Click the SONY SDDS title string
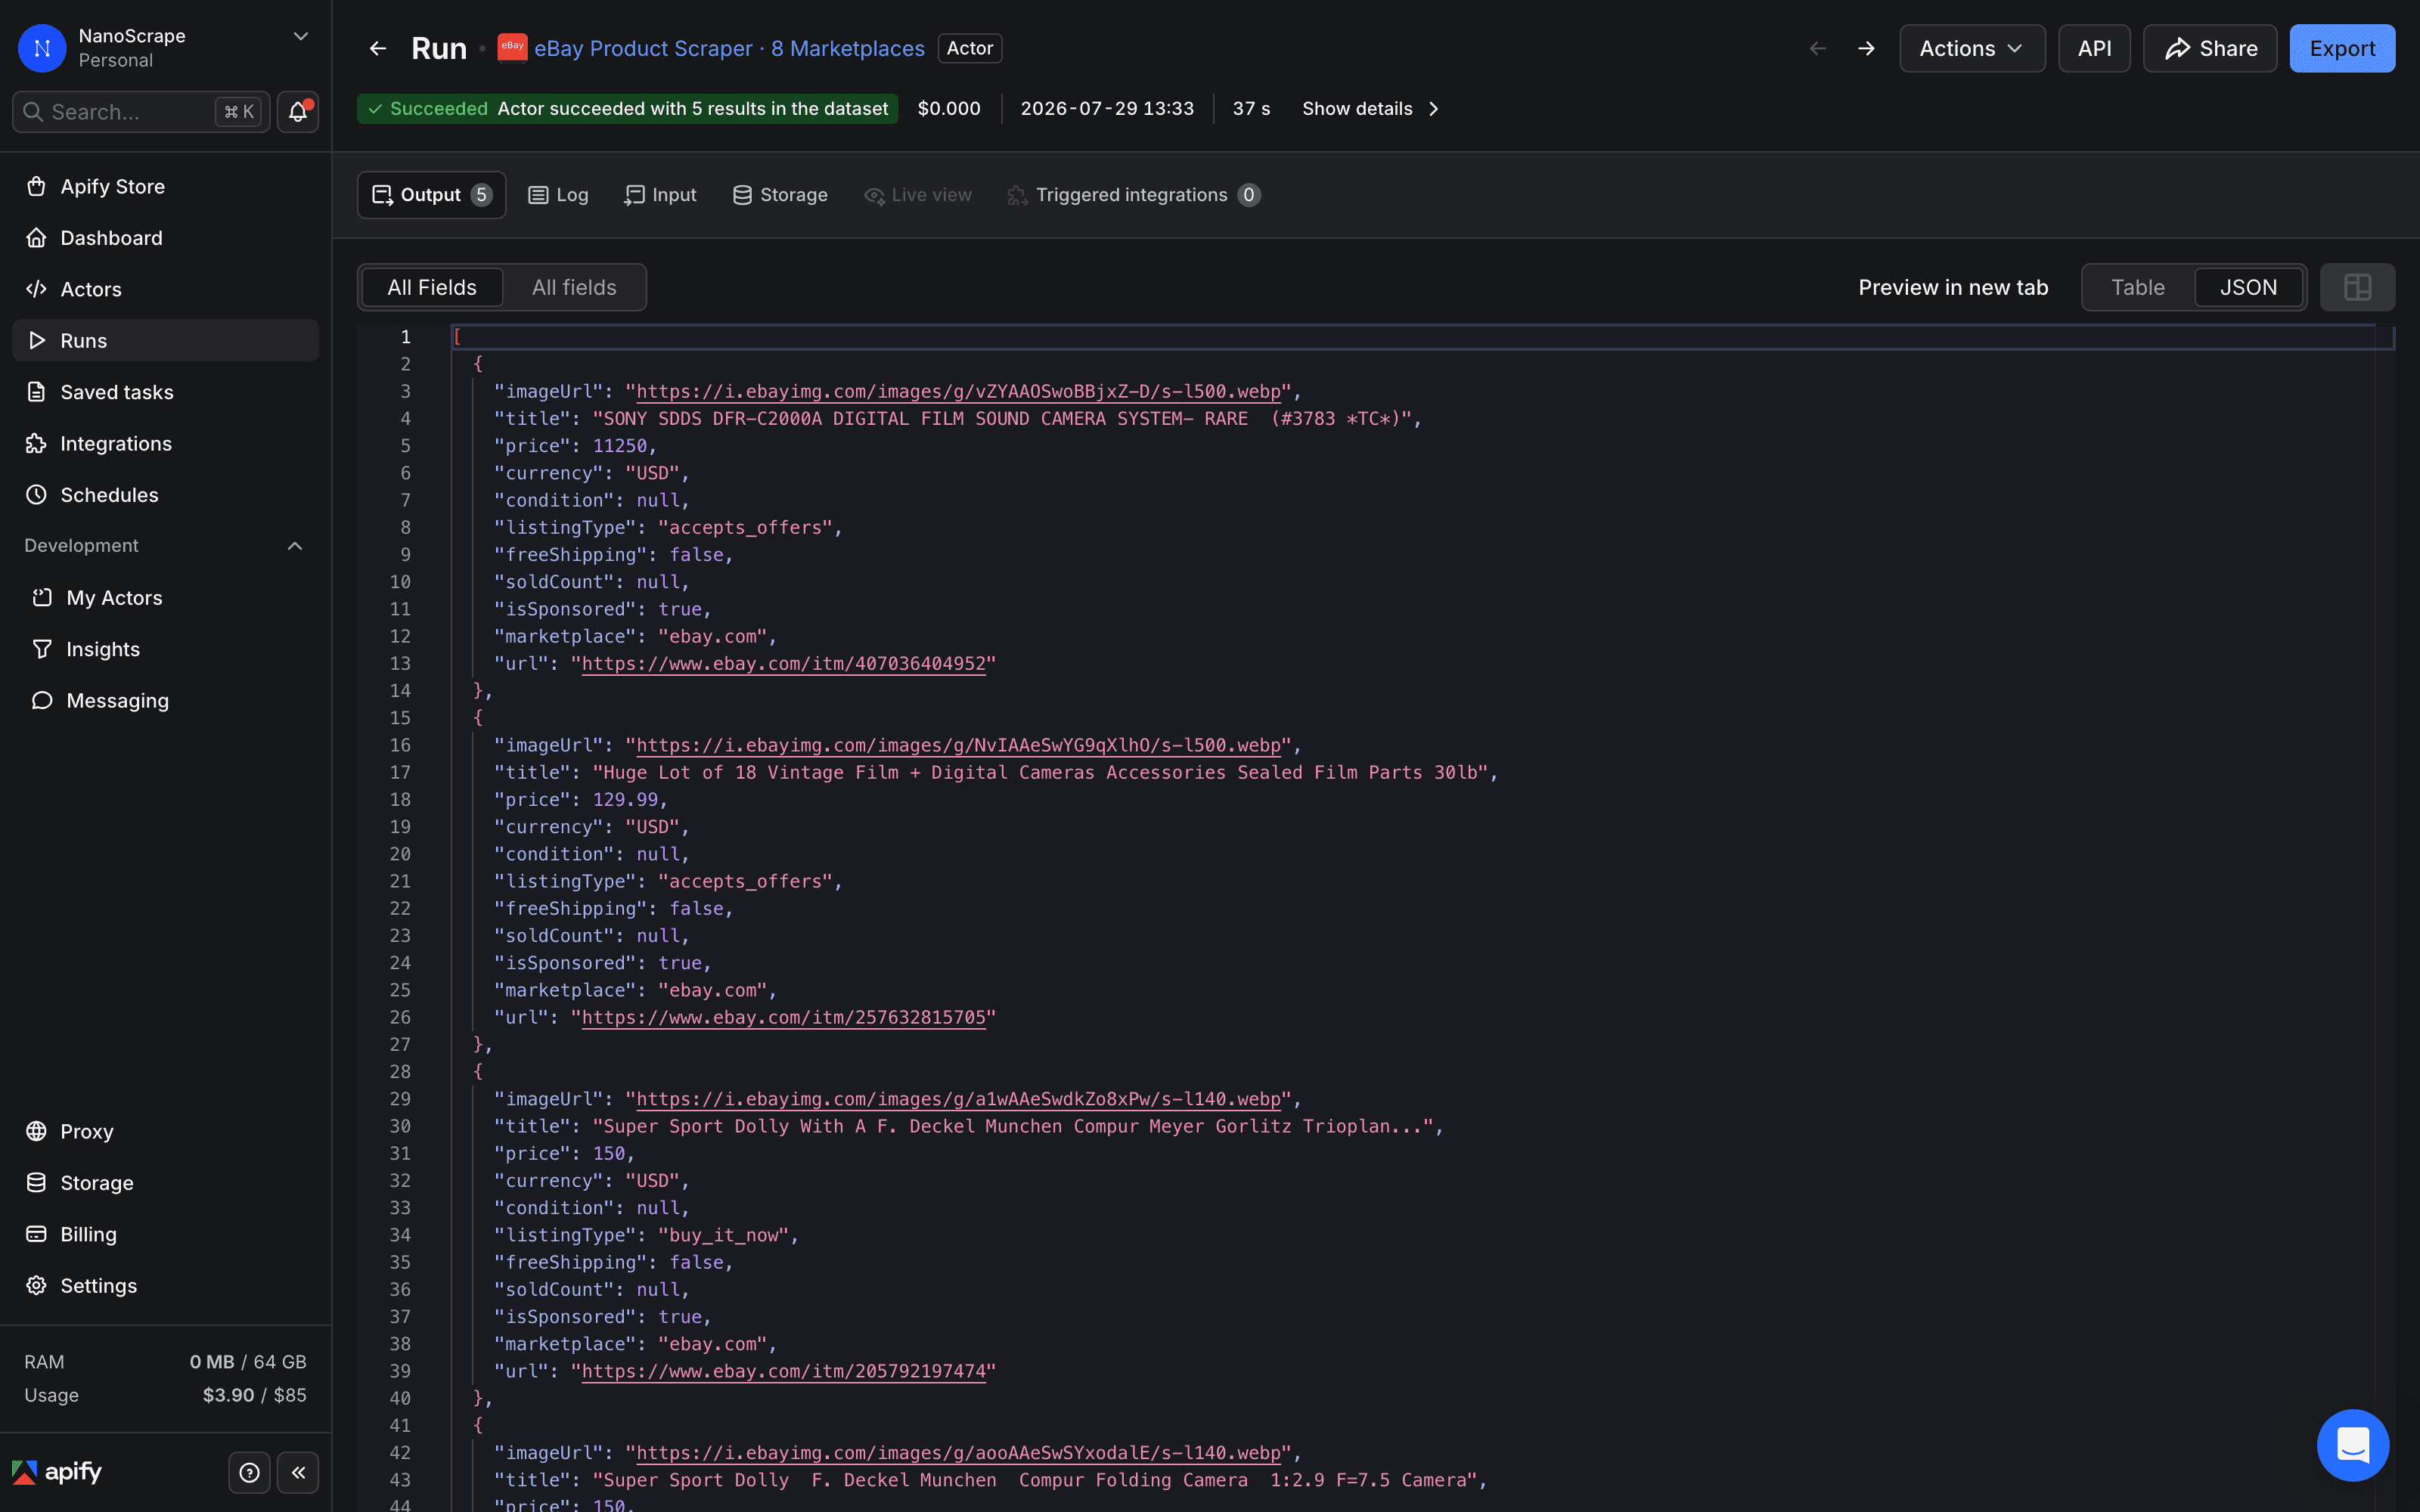 1002,419
